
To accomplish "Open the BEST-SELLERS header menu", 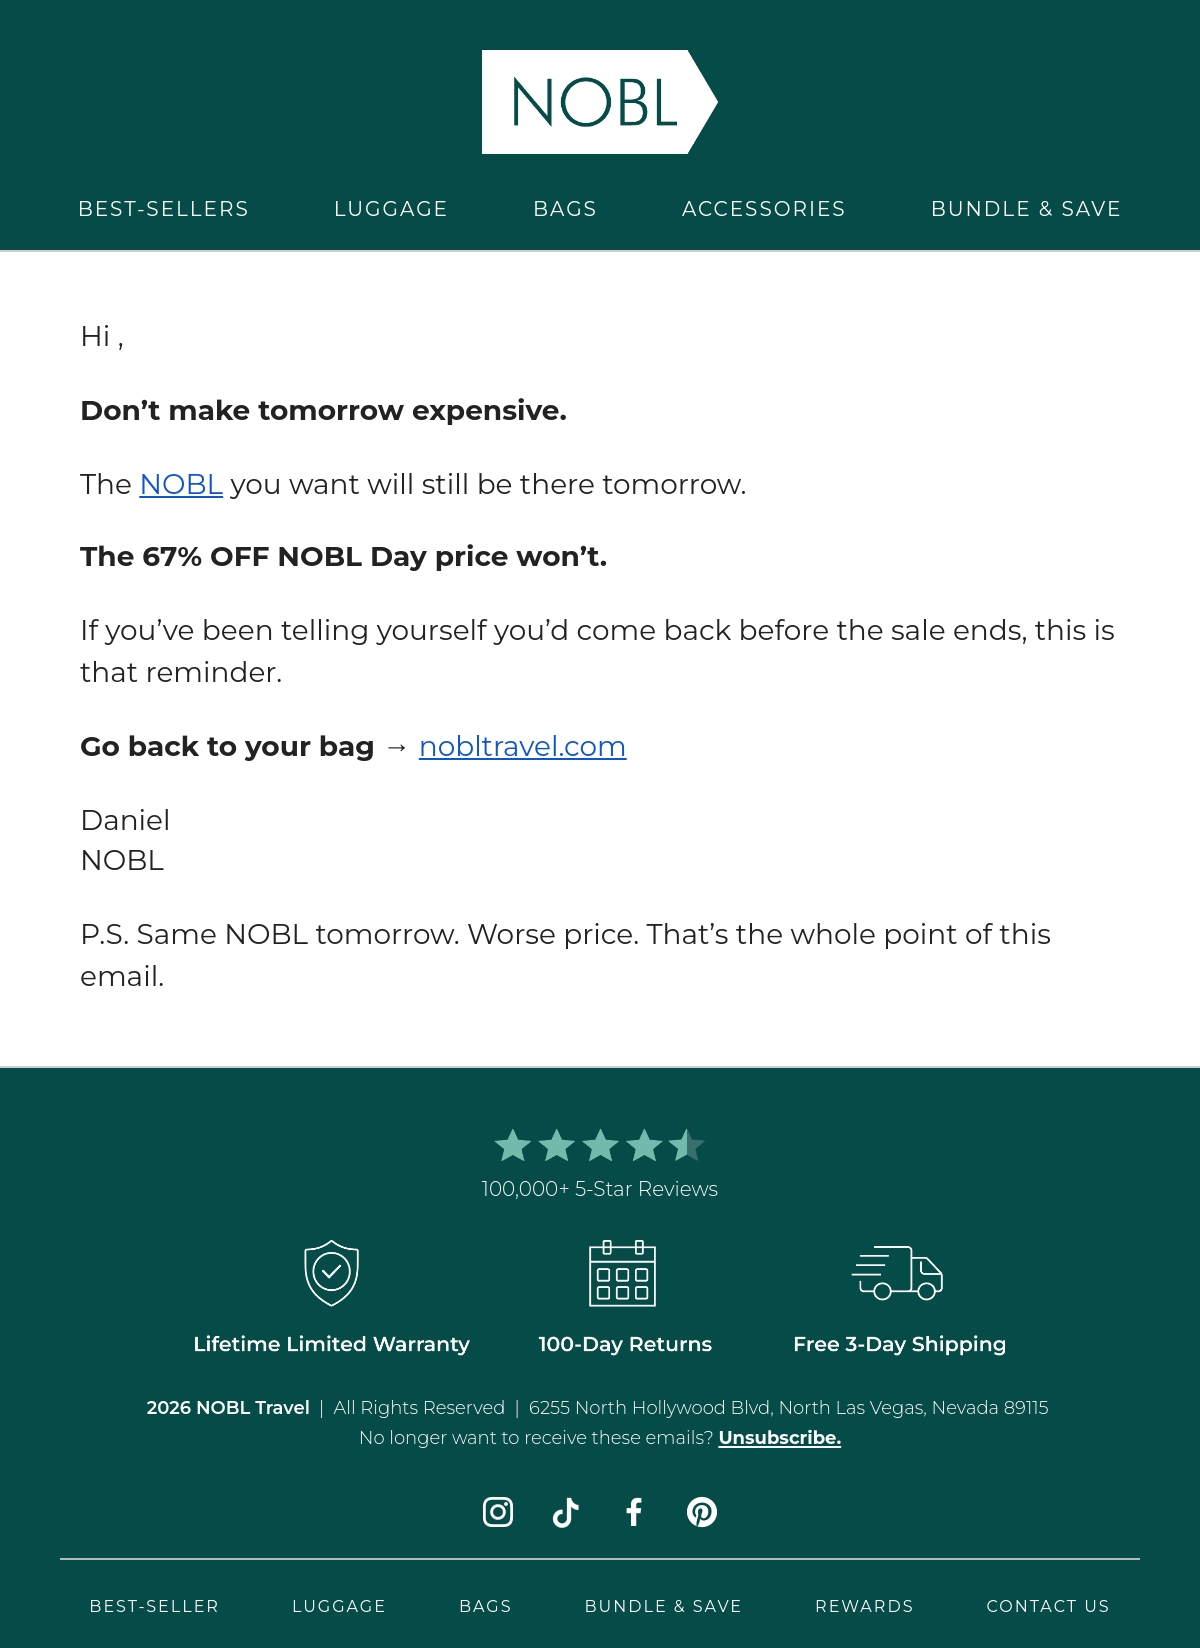I will 164,209.
